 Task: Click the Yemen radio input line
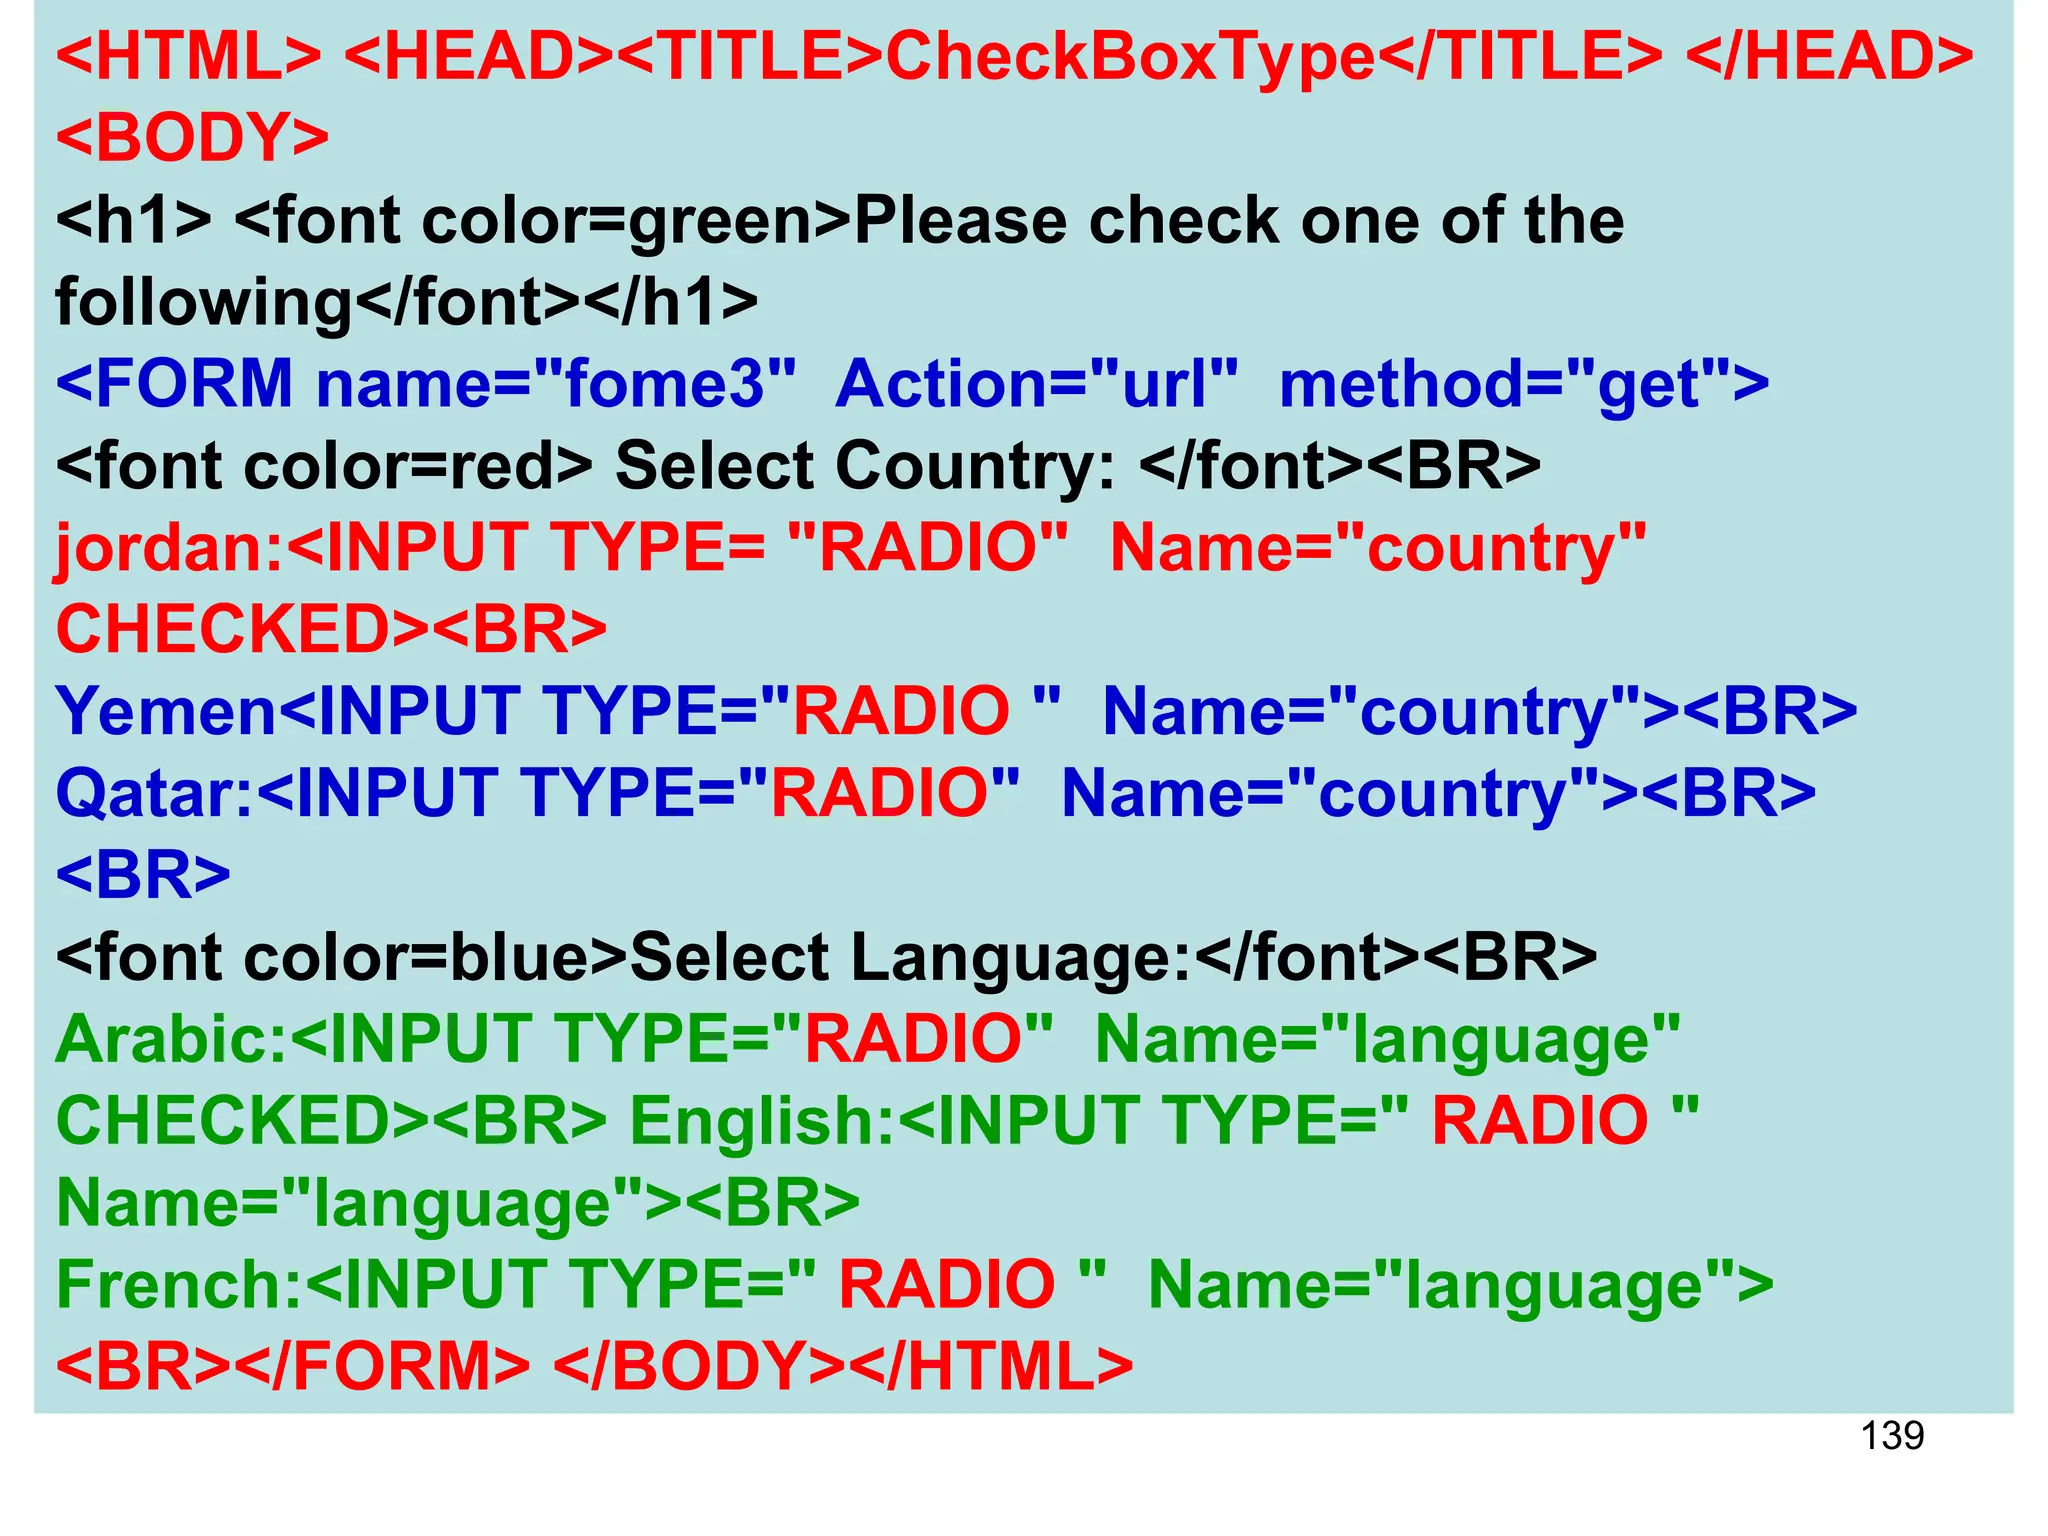pos(955,712)
